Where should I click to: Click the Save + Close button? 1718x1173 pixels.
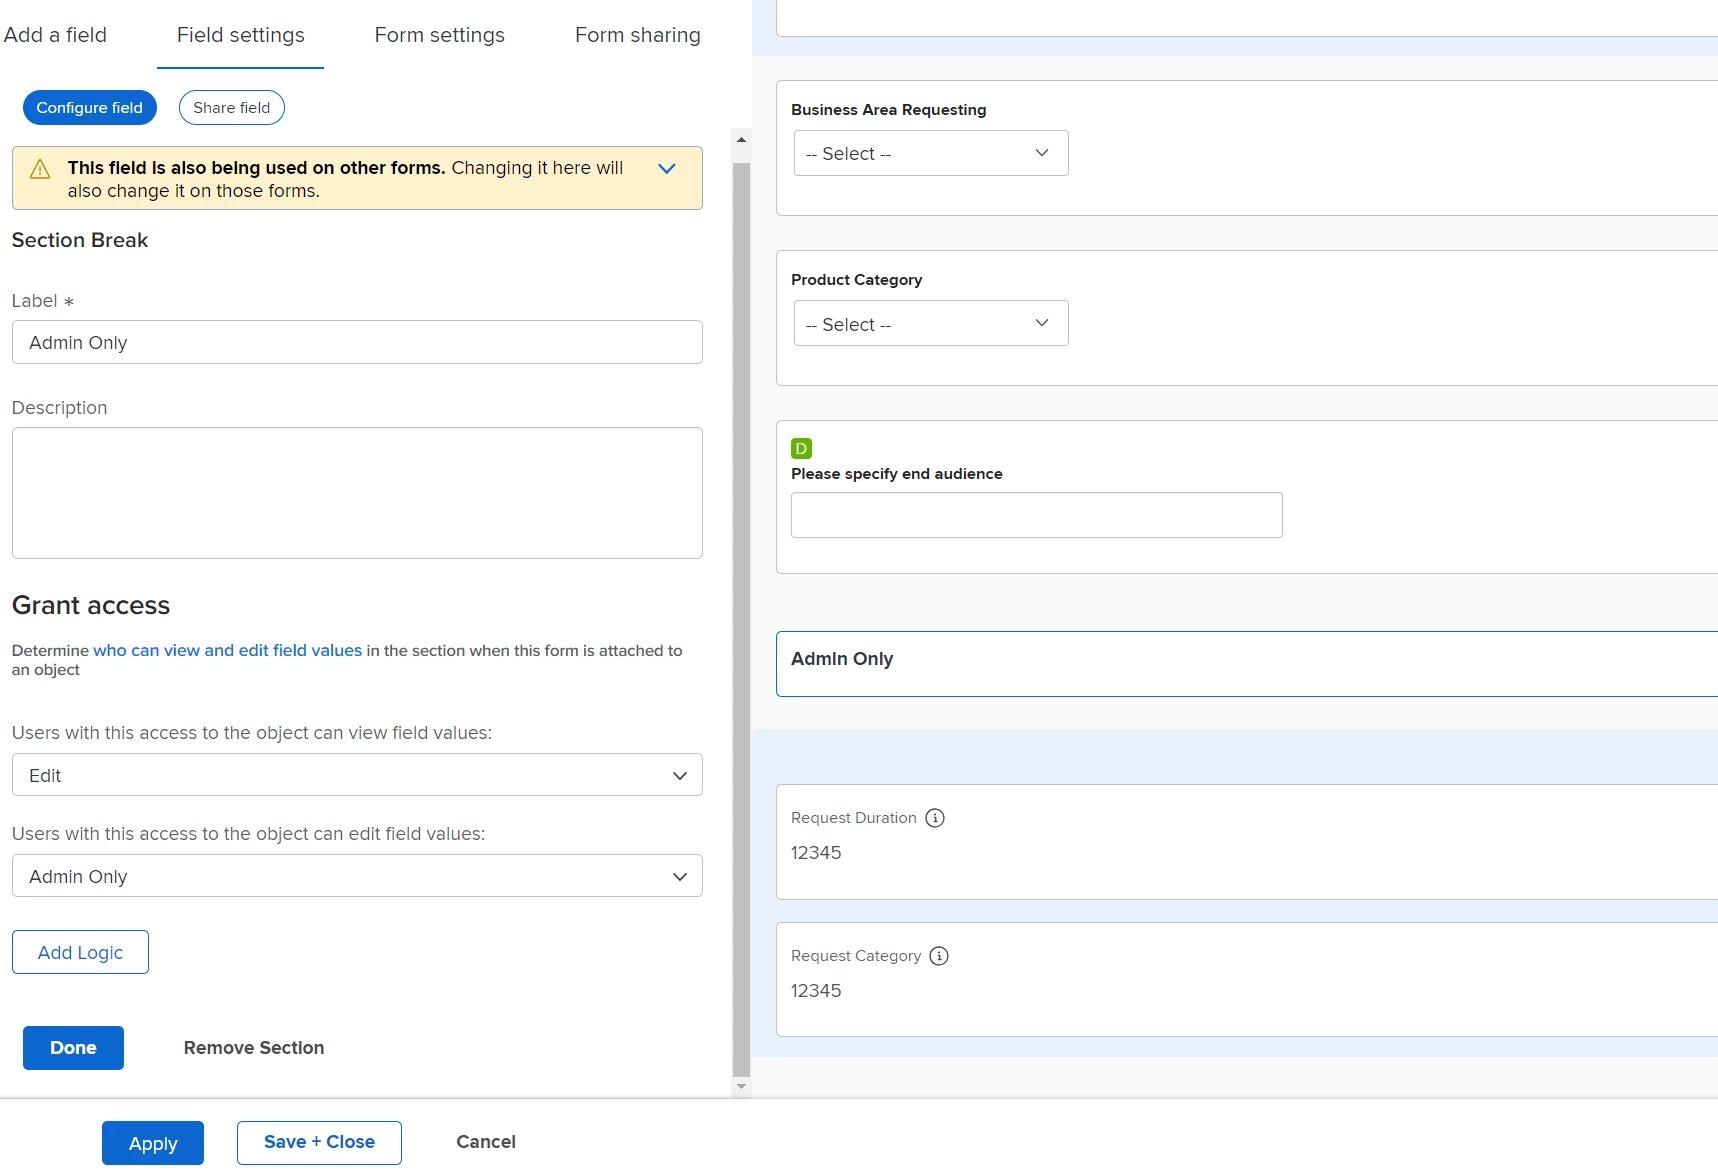(x=319, y=1142)
